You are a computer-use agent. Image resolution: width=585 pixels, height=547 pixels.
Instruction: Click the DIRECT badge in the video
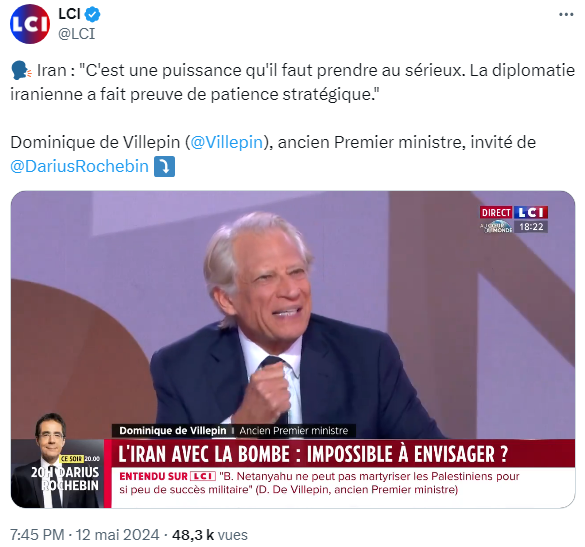(496, 213)
